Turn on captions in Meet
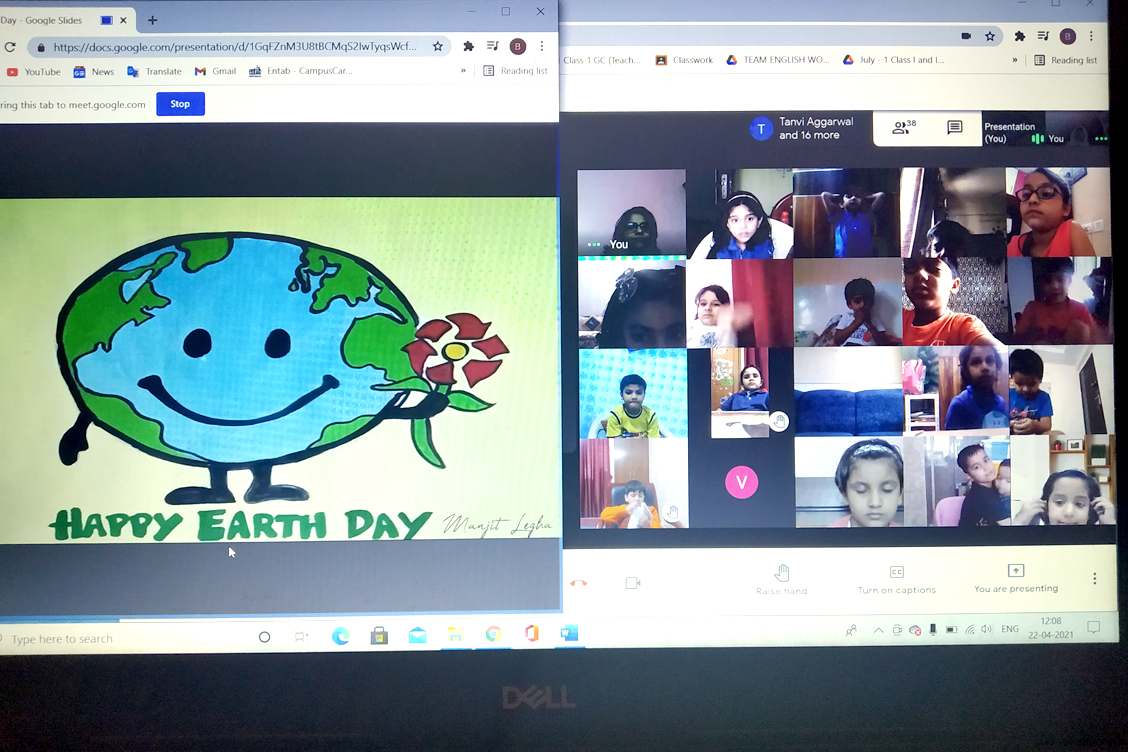1128x752 pixels. [x=897, y=578]
